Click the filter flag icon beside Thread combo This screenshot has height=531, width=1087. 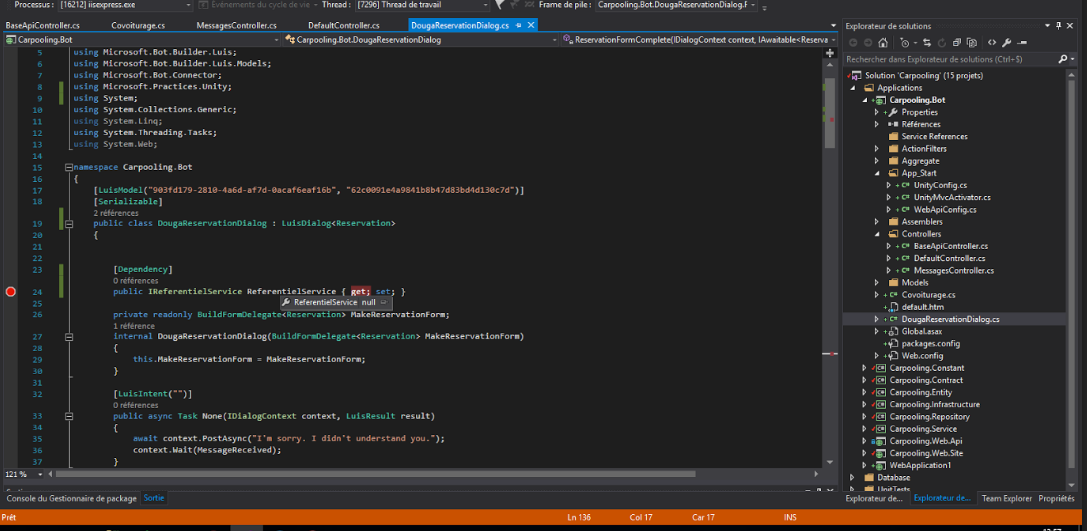click(x=499, y=5)
